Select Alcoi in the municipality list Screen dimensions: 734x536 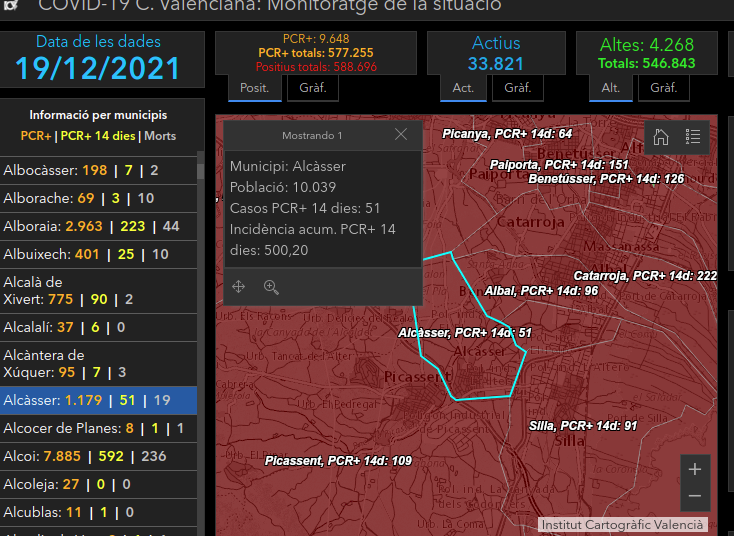tap(85, 456)
